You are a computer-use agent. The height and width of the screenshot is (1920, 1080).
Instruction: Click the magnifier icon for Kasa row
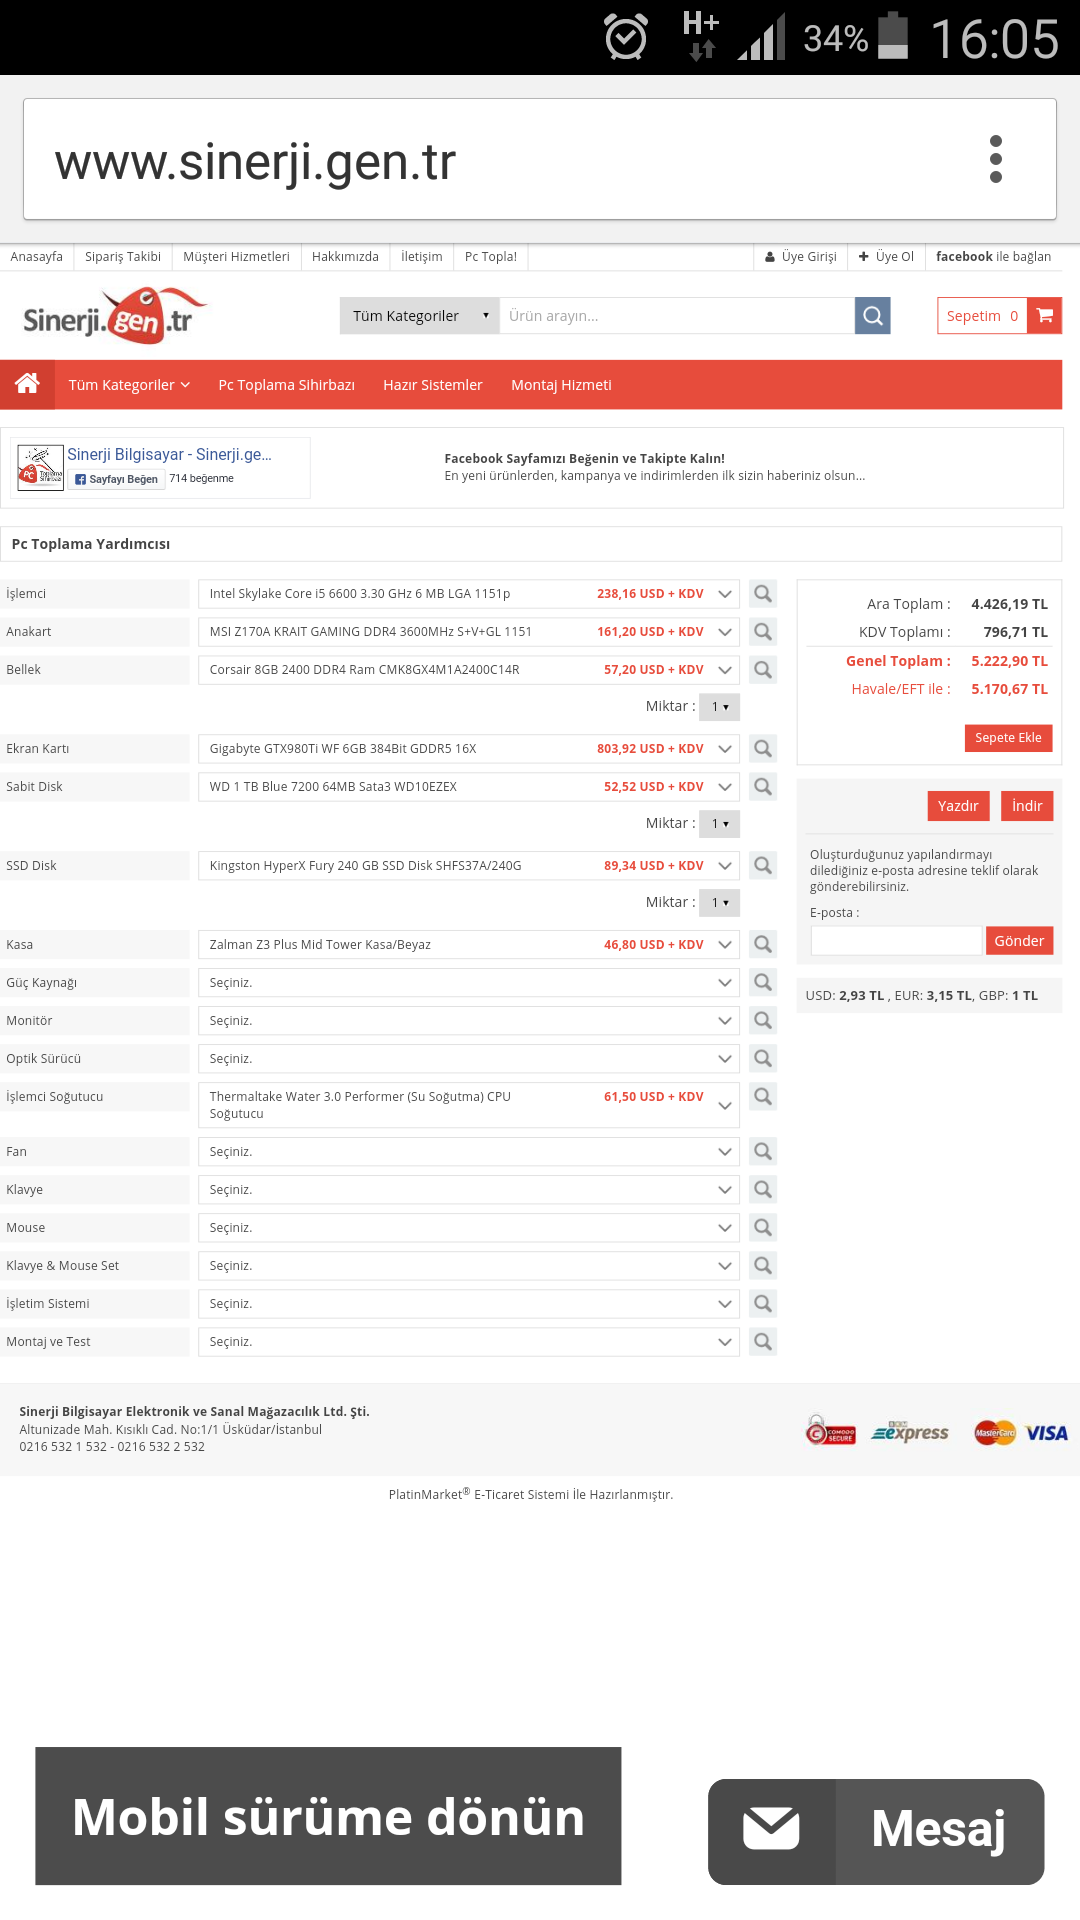click(x=763, y=945)
